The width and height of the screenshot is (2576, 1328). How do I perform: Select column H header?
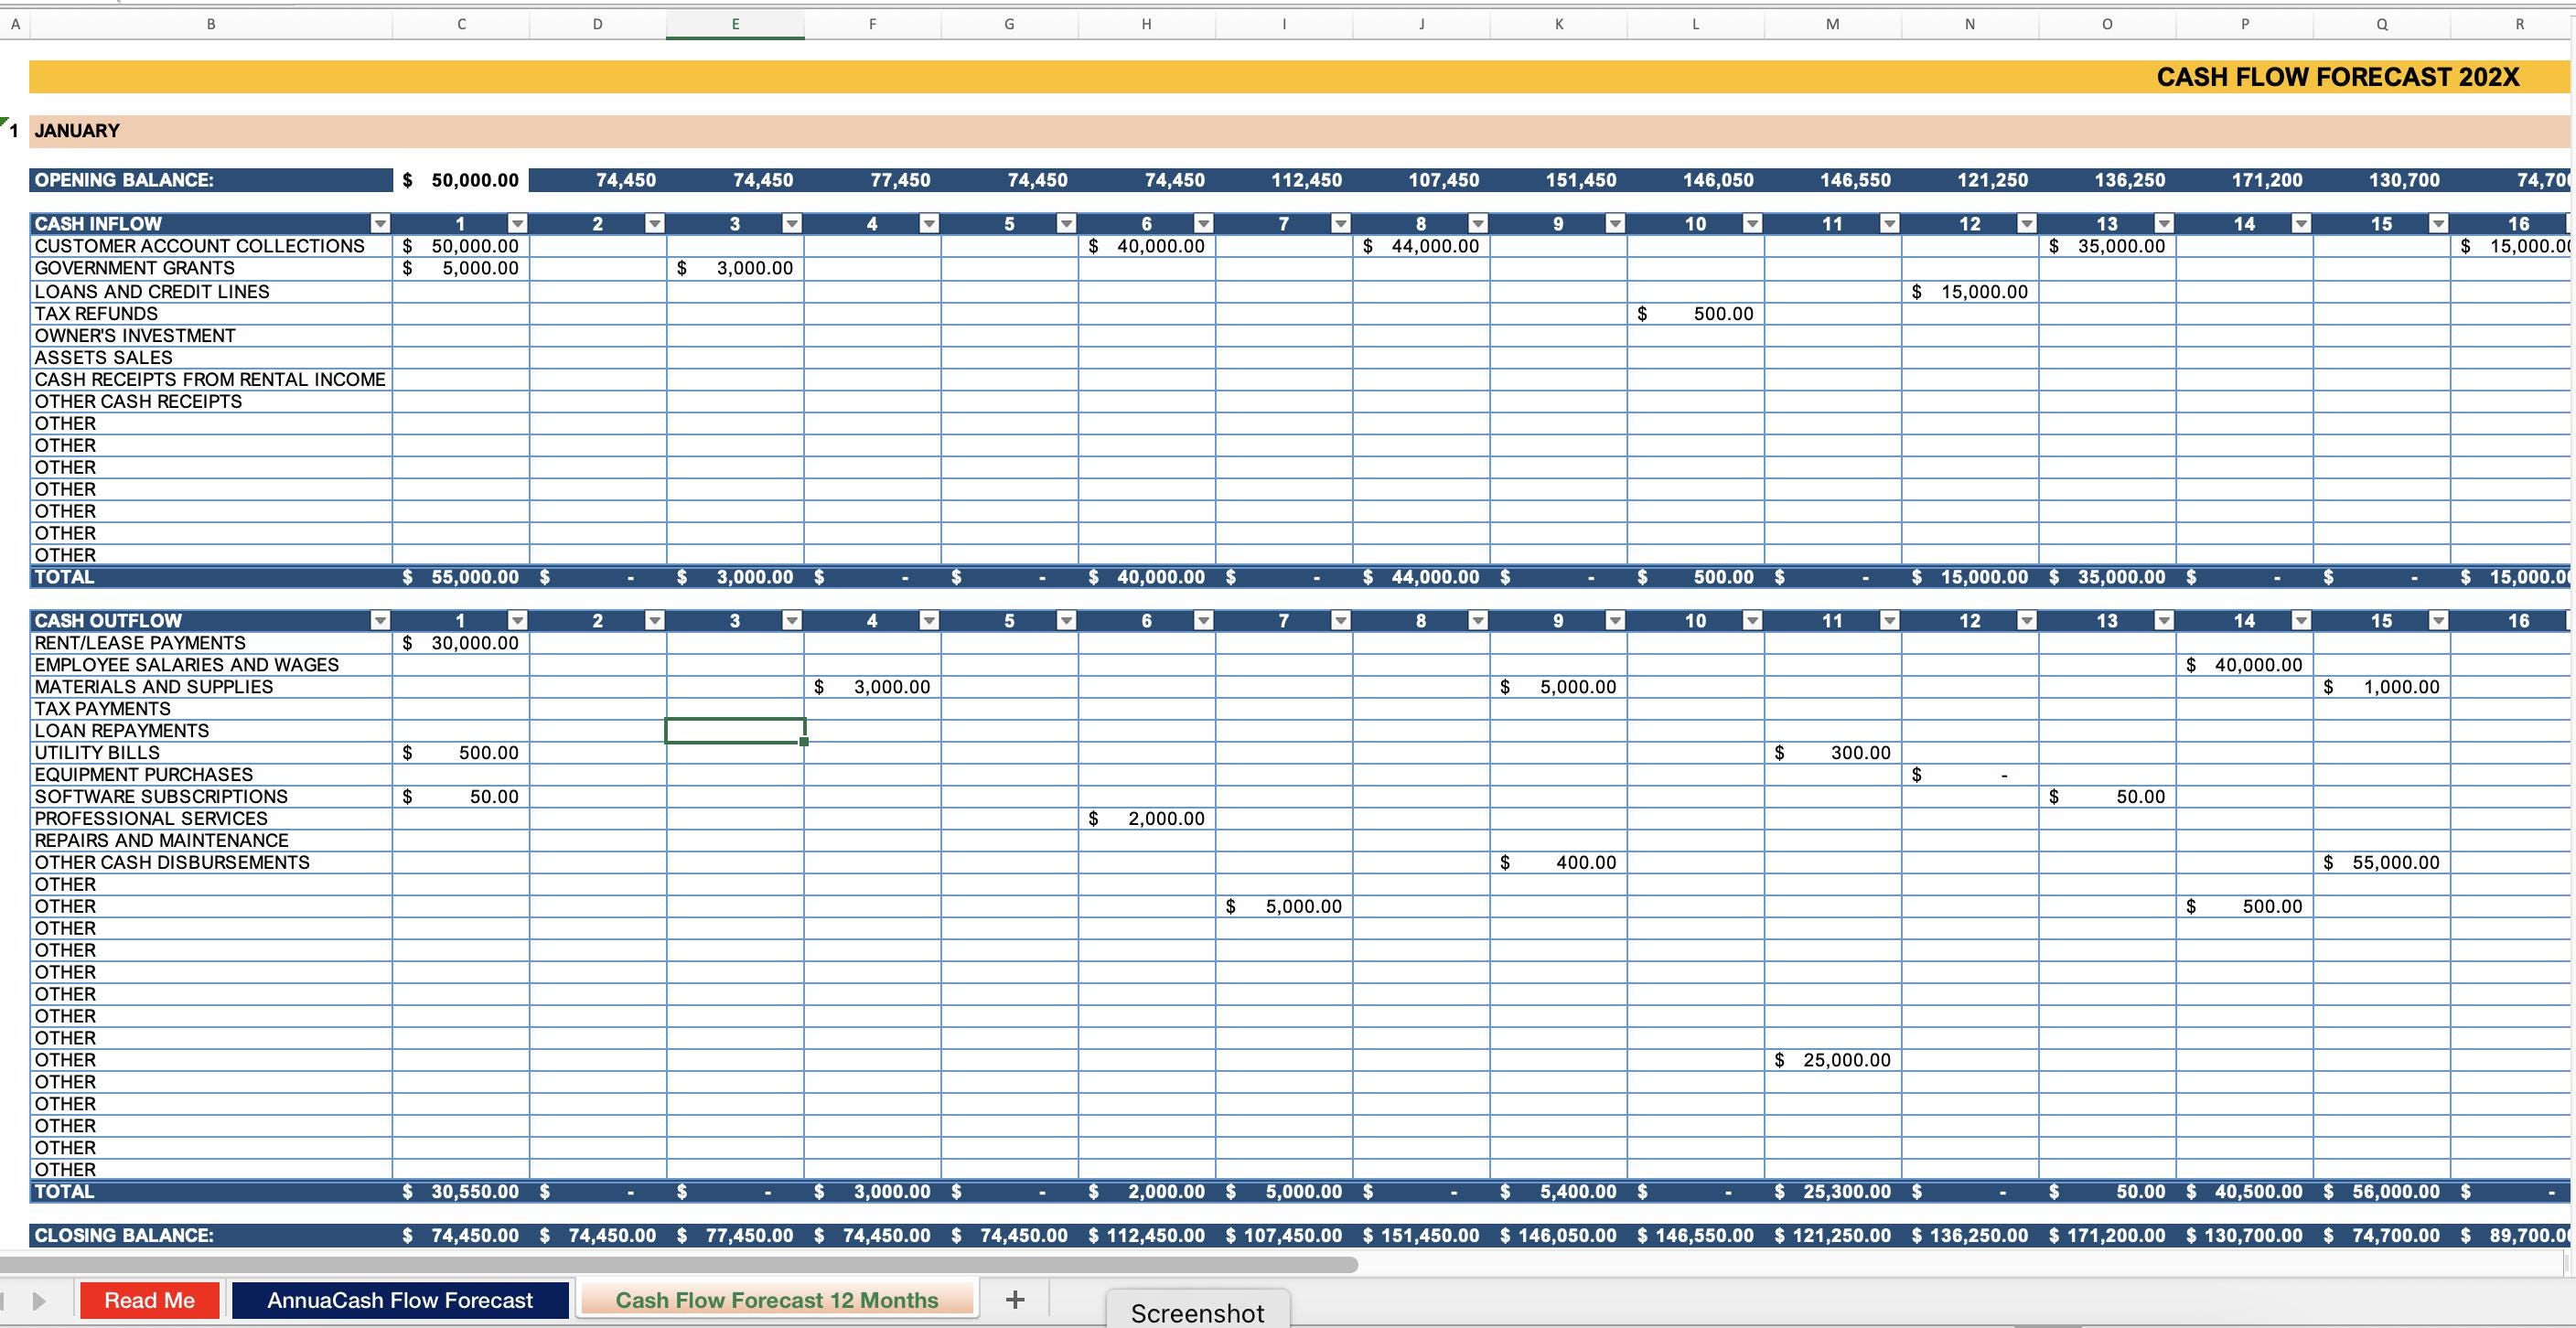click(1147, 24)
